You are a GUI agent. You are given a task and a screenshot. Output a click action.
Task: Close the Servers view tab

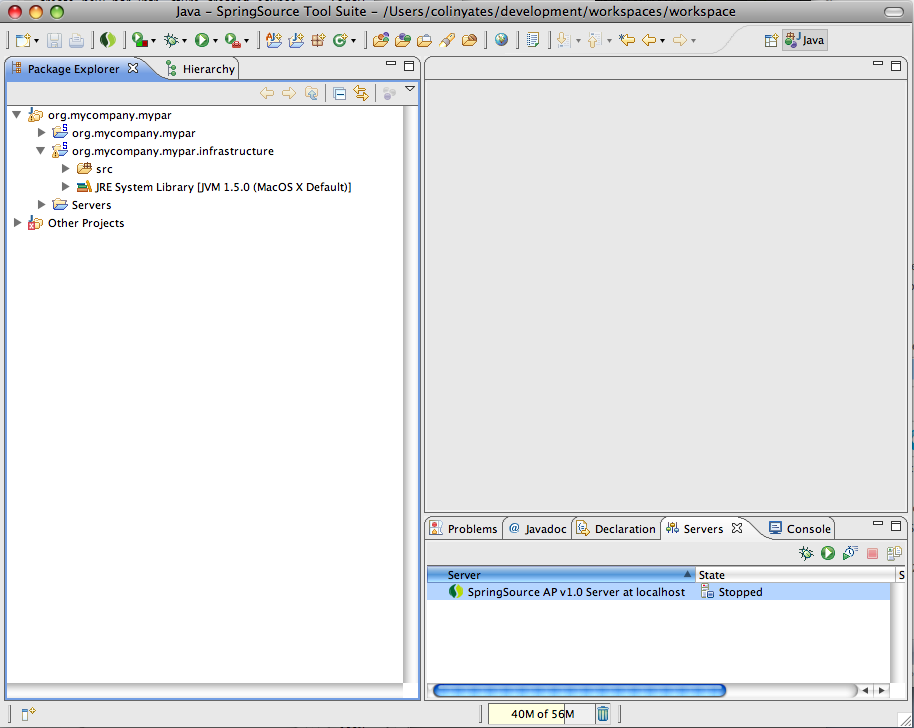737,528
